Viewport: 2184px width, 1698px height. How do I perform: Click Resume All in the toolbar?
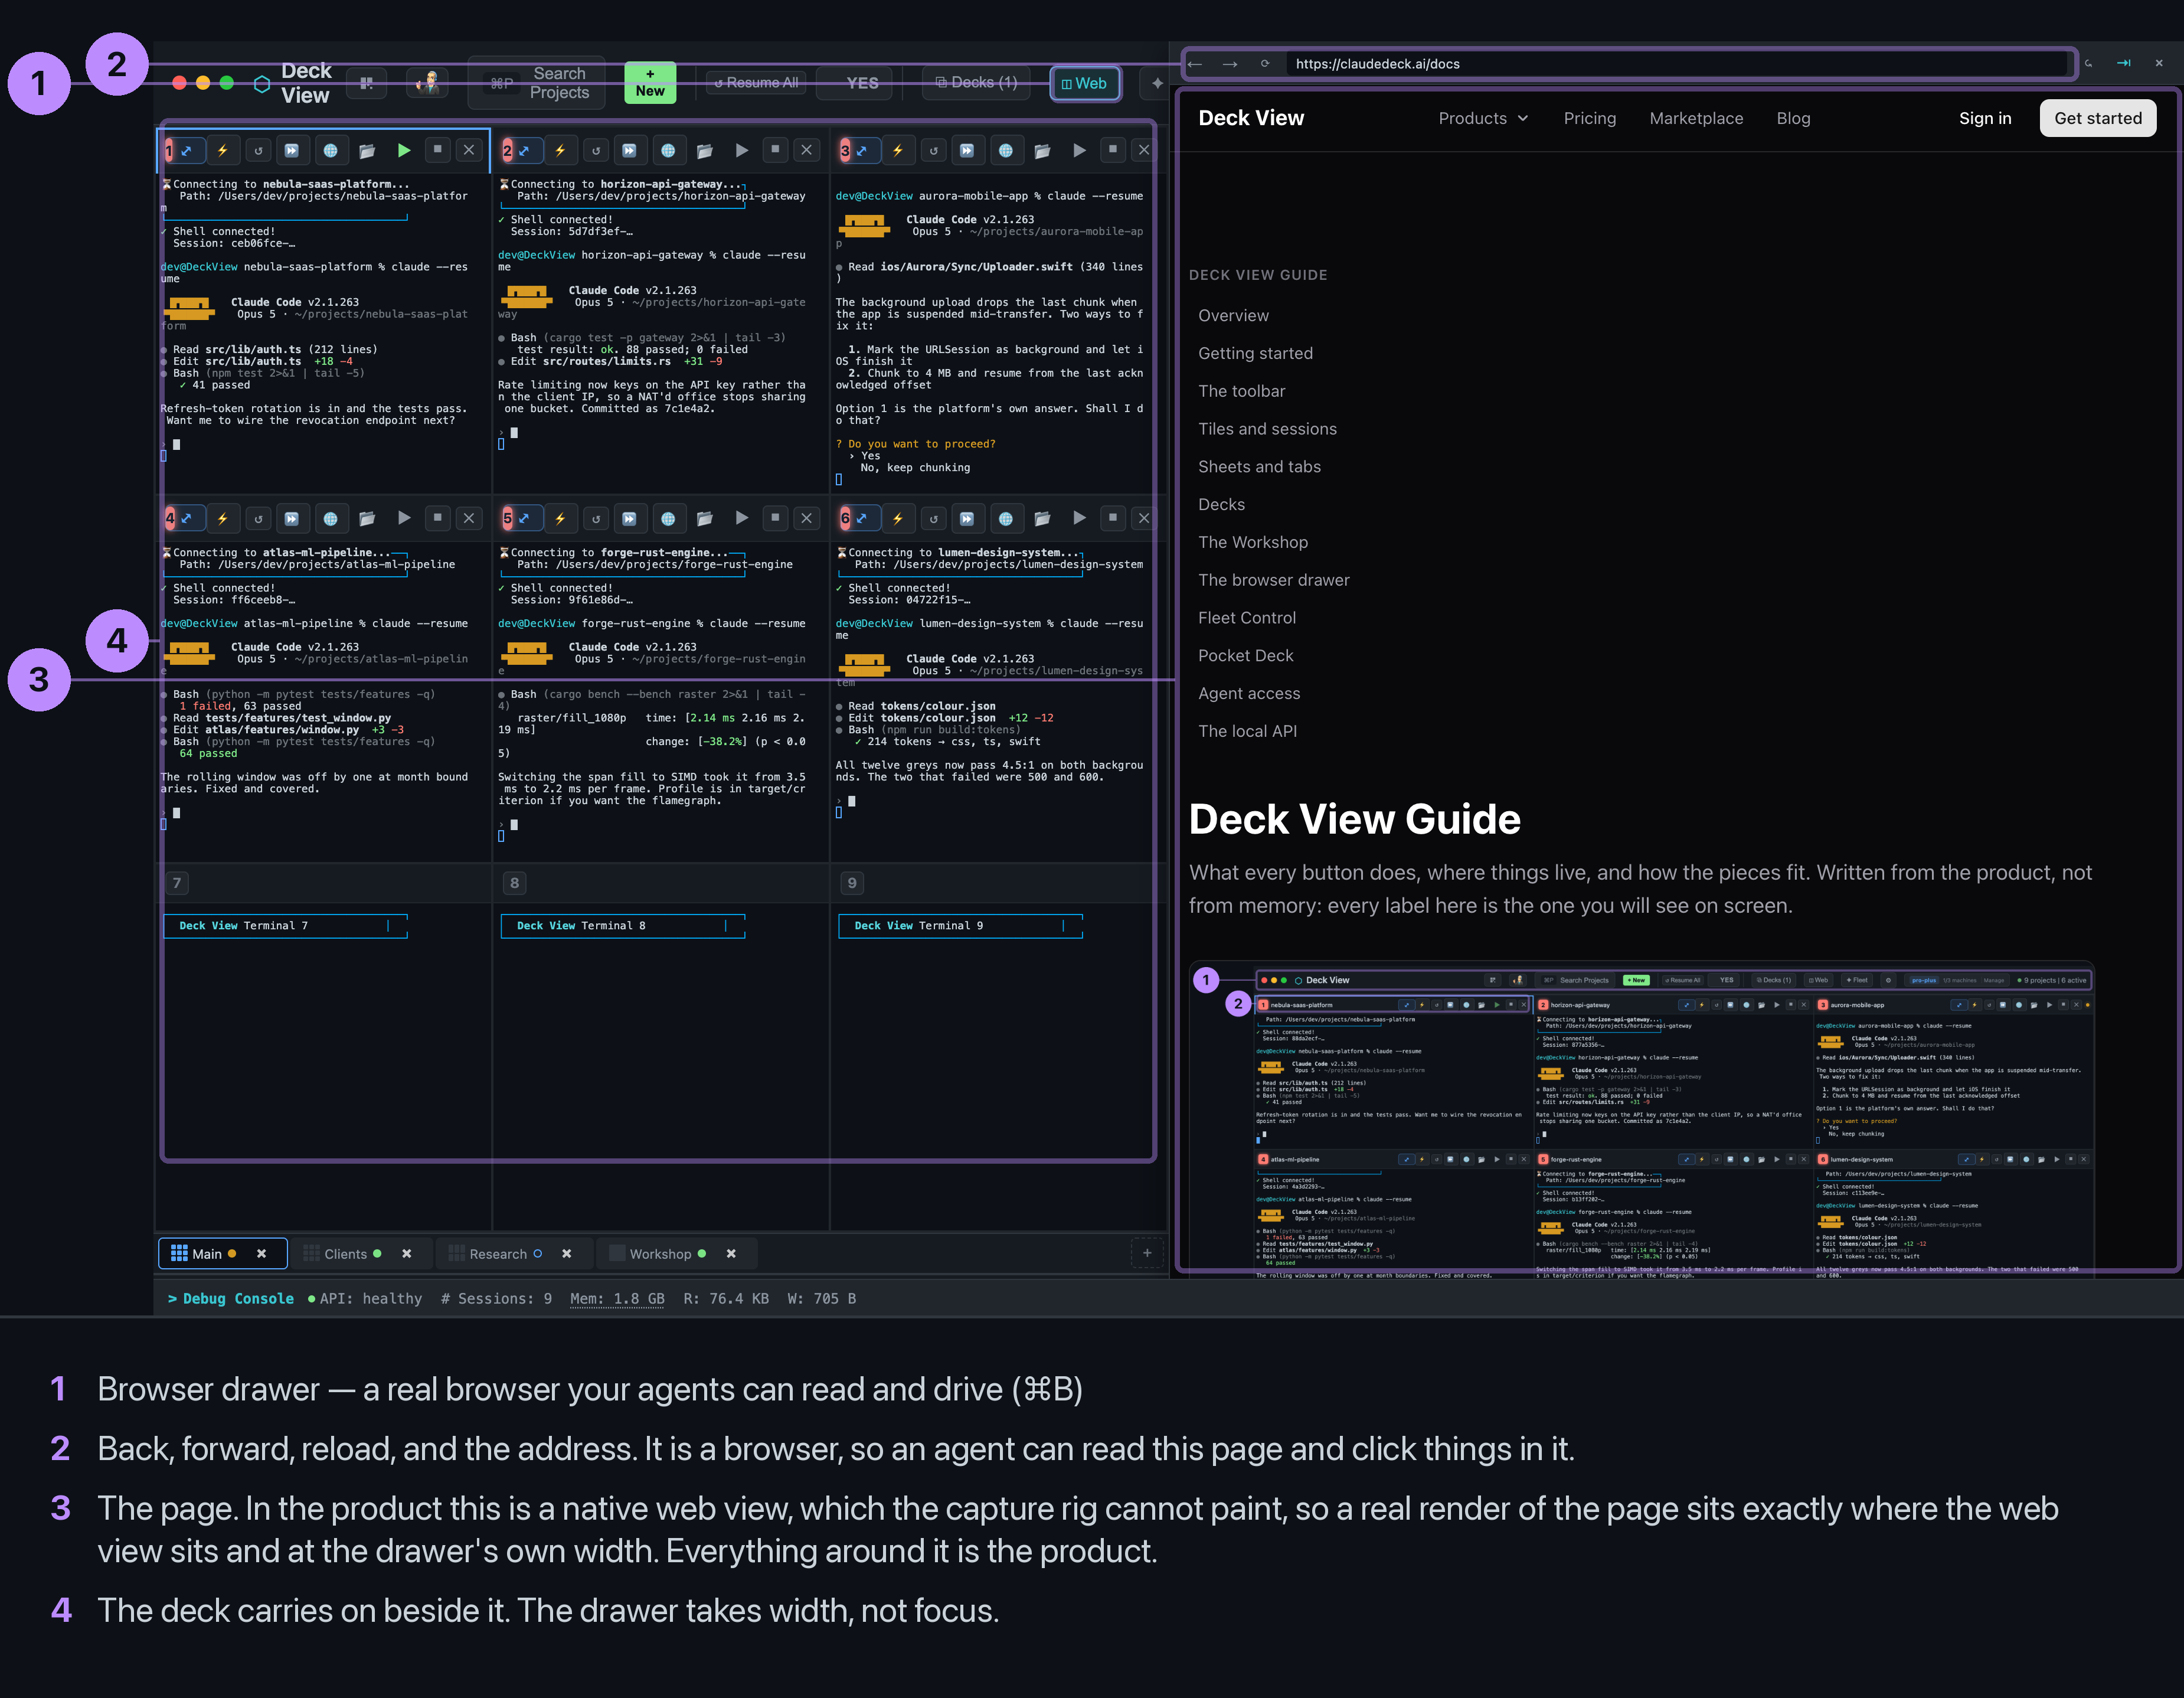click(757, 83)
